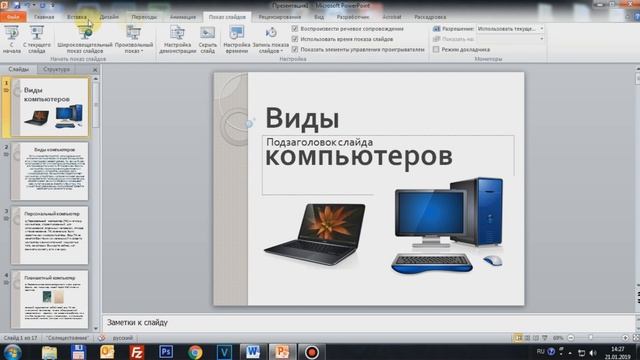The image size is (640, 360).
Task: Click the русский language indicator
Action: [x=123, y=338]
